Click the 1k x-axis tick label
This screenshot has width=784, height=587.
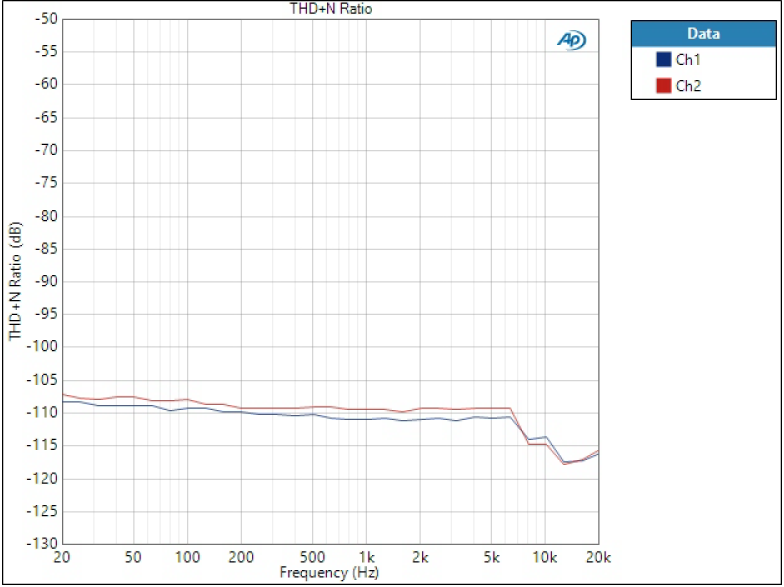click(x=366, y=556)
